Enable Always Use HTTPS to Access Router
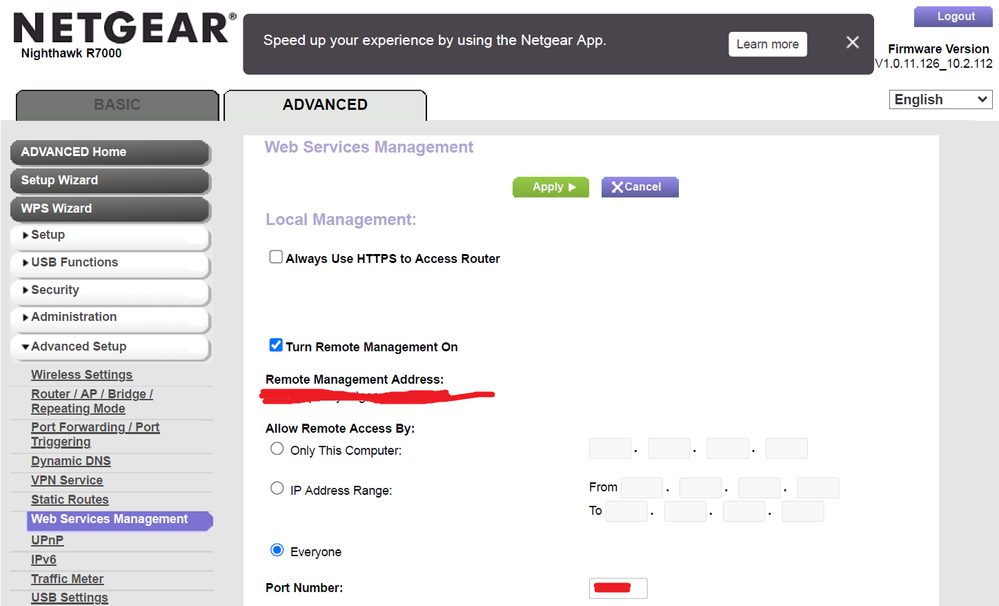The height and width of the screenshot is (606, 999). click(275, 257)
